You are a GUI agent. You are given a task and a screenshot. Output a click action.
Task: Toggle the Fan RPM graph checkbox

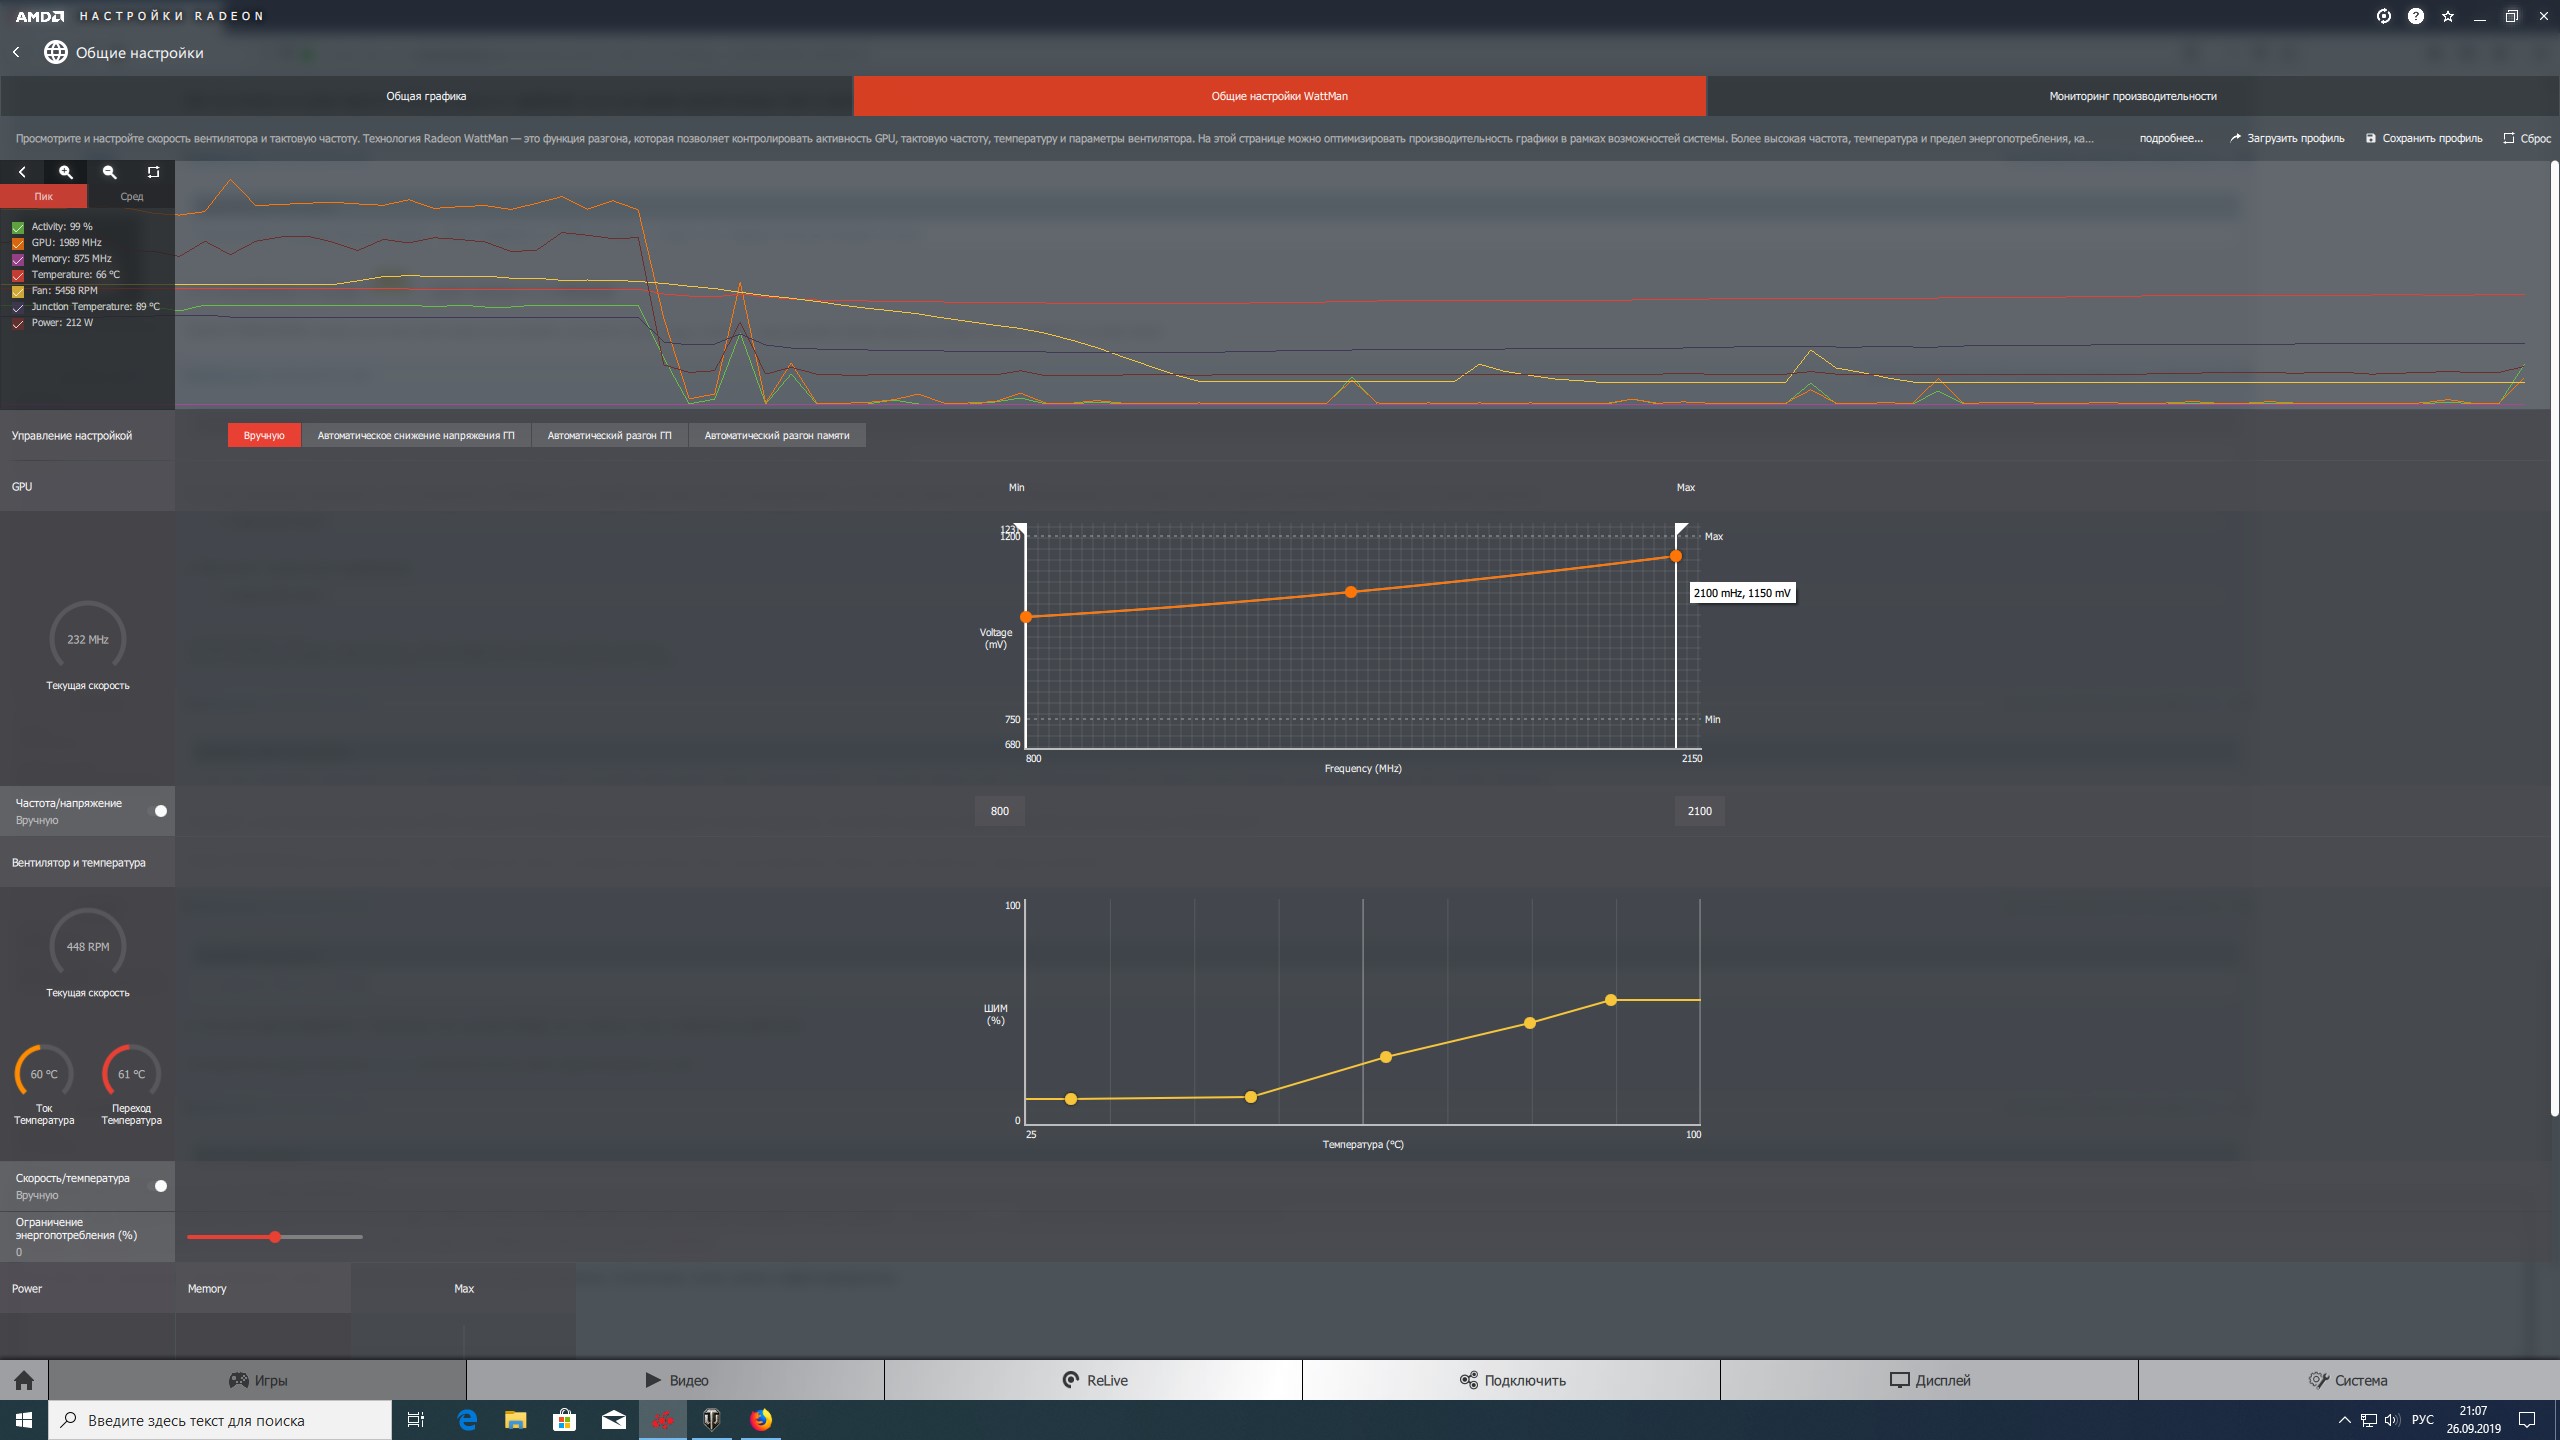click(18, 291)
